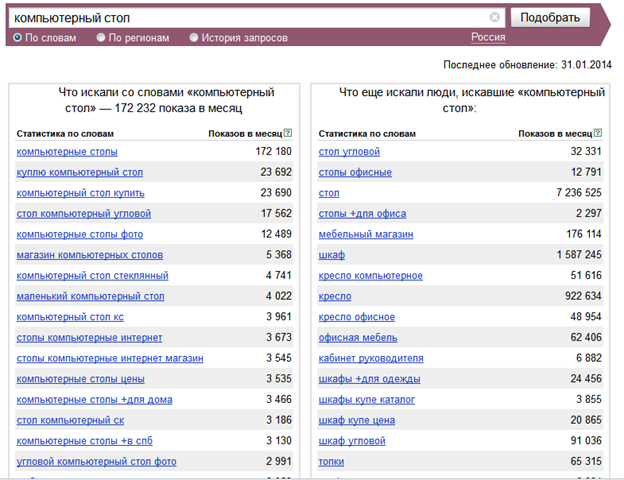
Task: Open the 'кресло офисное' link
Action: (x=357, y=317)
